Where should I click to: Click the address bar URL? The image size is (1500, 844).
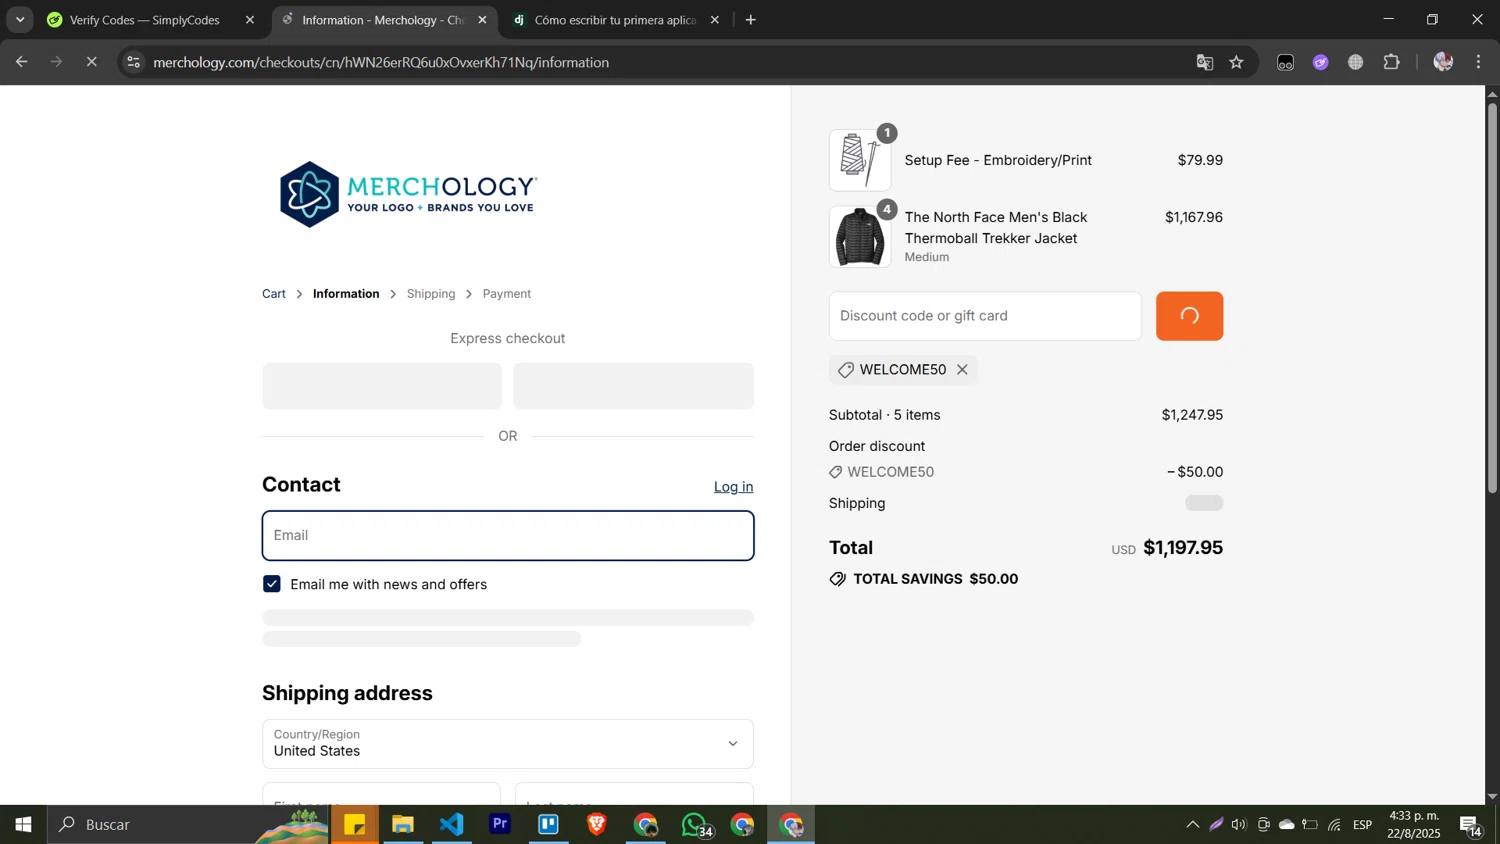381,62
